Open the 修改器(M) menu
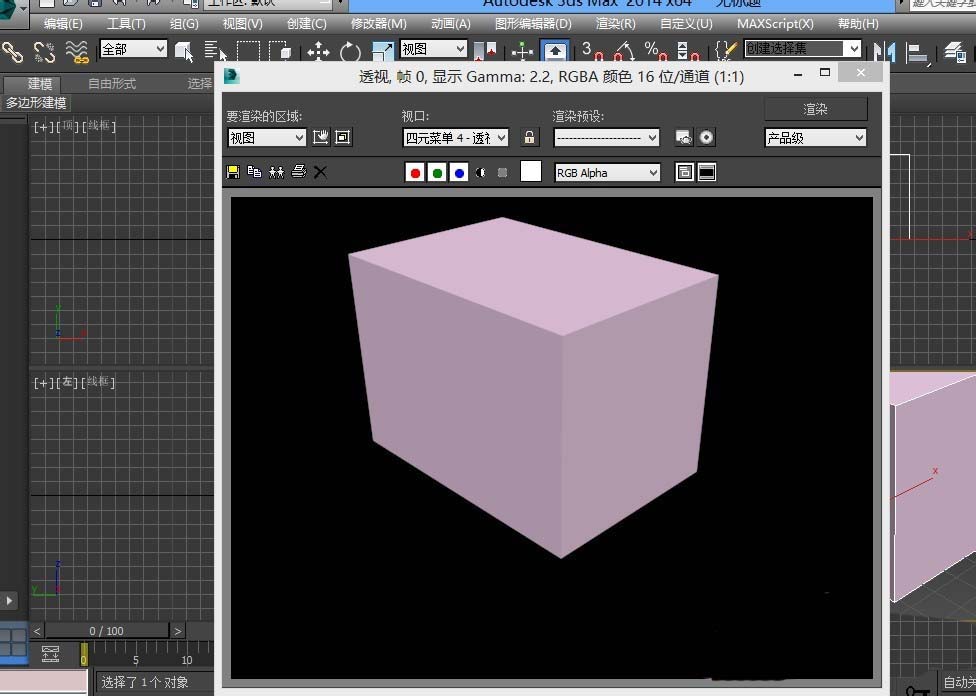The width and height of the screenshot is (976, 696). click(x=378, y=23)
